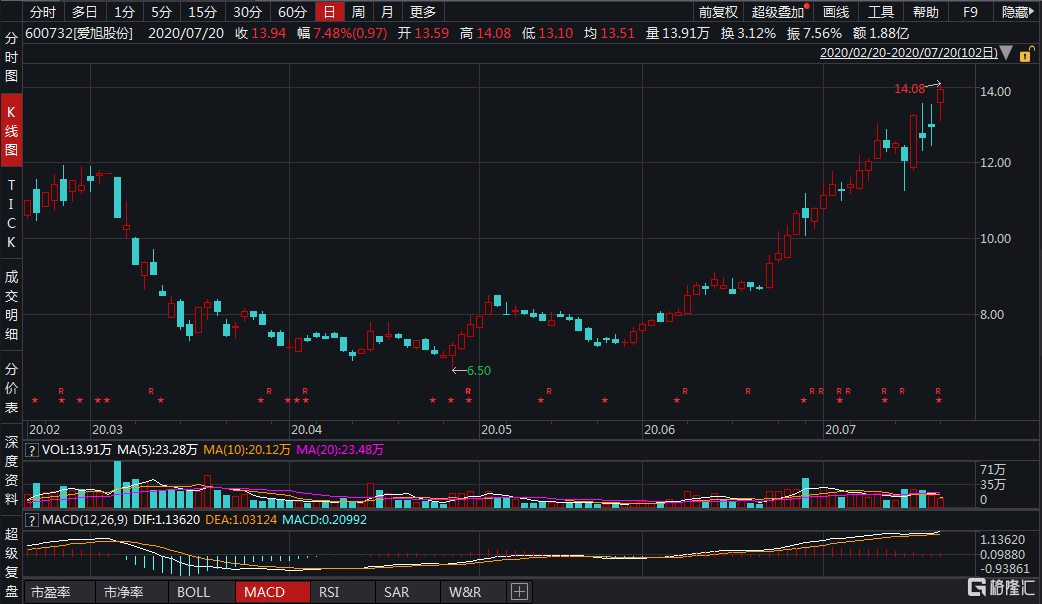Open 超级叠加 overlay feature
The image size is (1042, 604).
click(778, 12)
